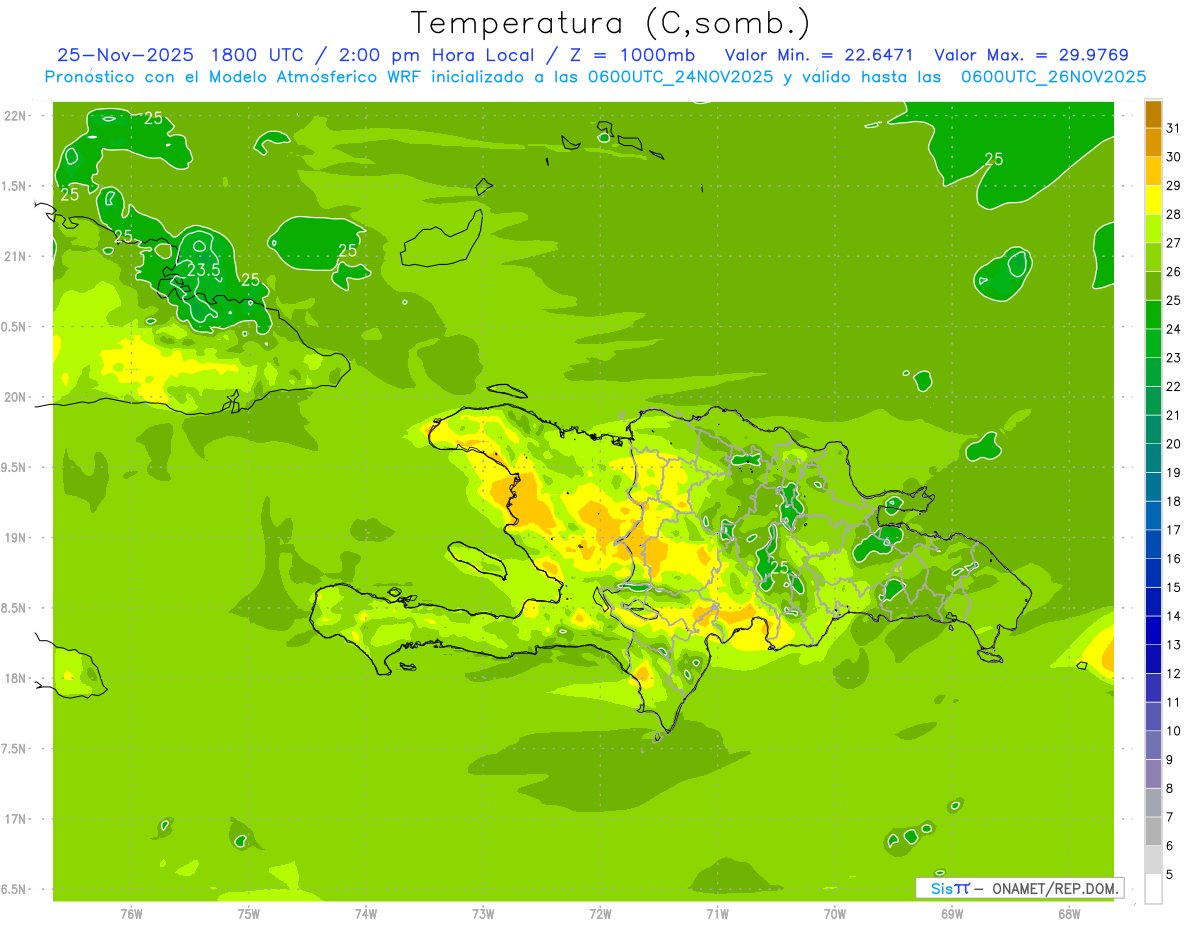The width and height of the screenshot is (1200, 927).
Task: Click the "23.5" contour label on map
Action: pyautogui.click(x=203, y=270)
